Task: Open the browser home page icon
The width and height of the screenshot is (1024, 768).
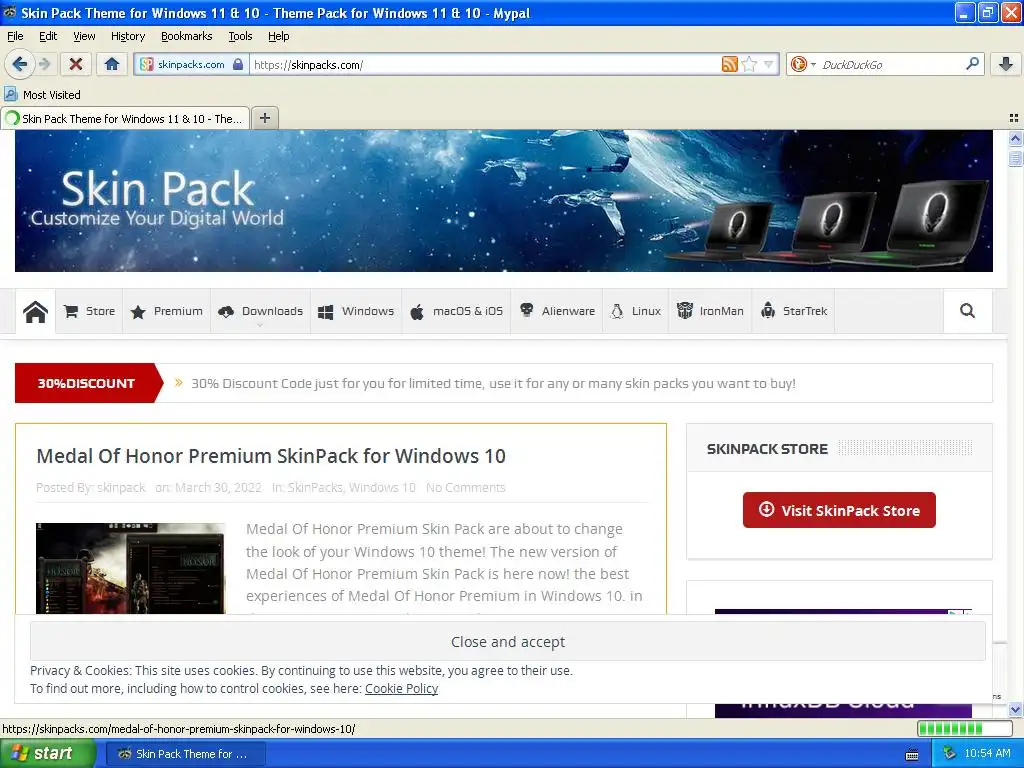Action: pos(112,64)
